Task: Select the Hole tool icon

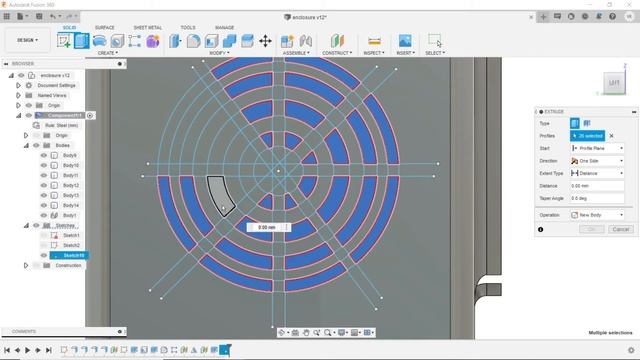Action: (117, 41)
